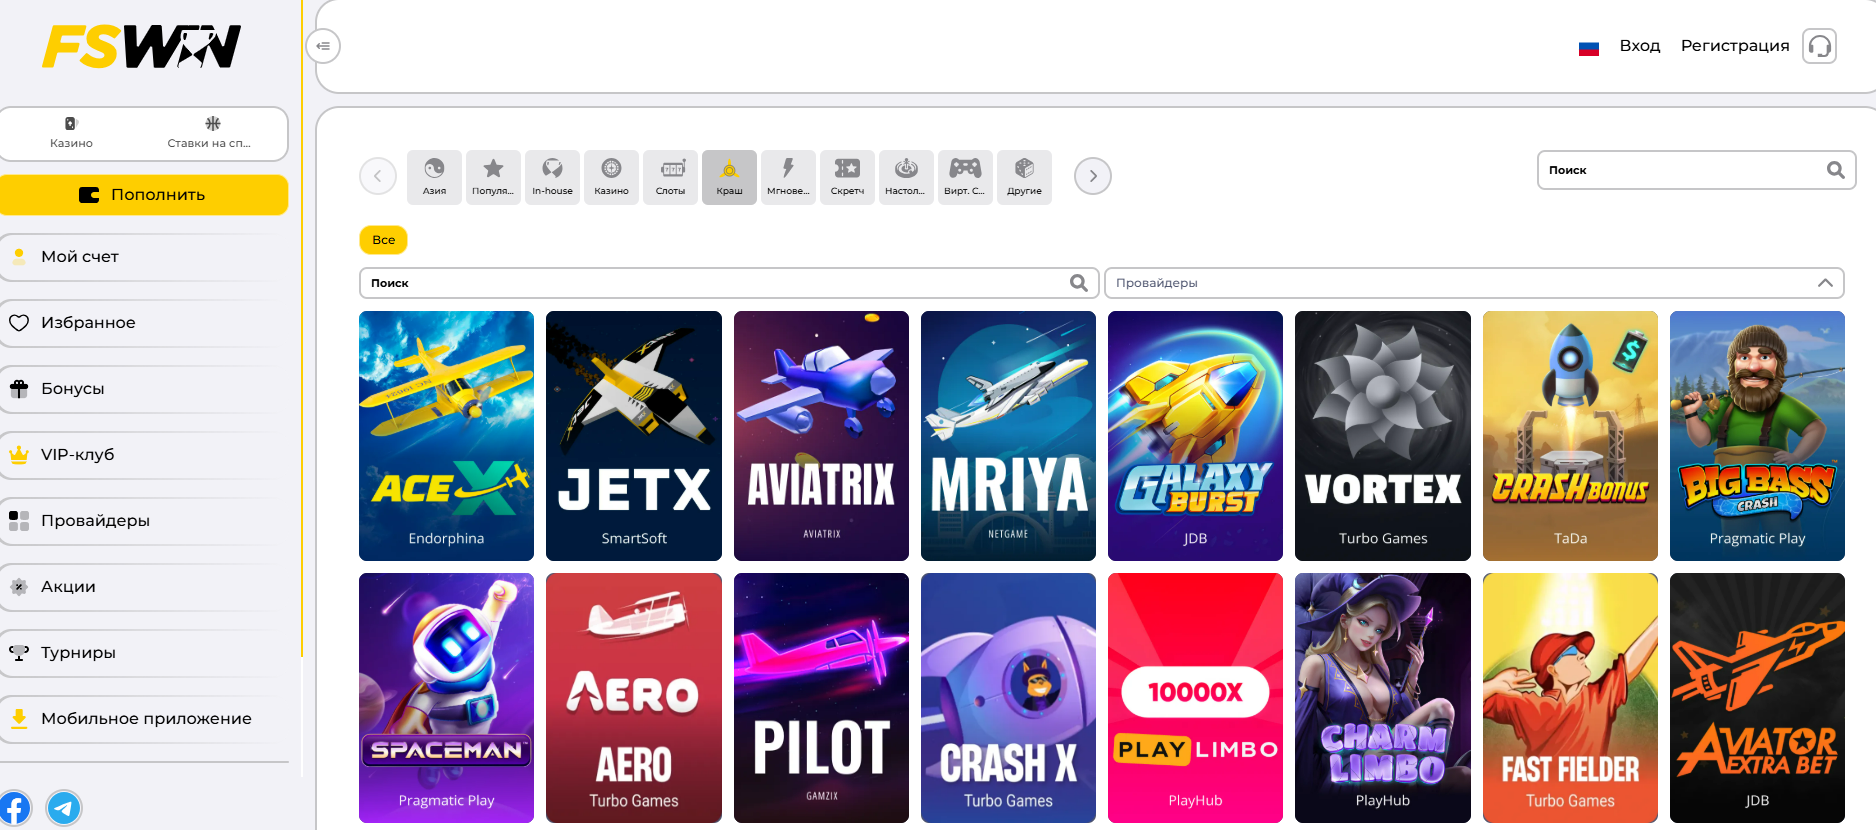Click the Вход login link

(x=1640, y=46)
